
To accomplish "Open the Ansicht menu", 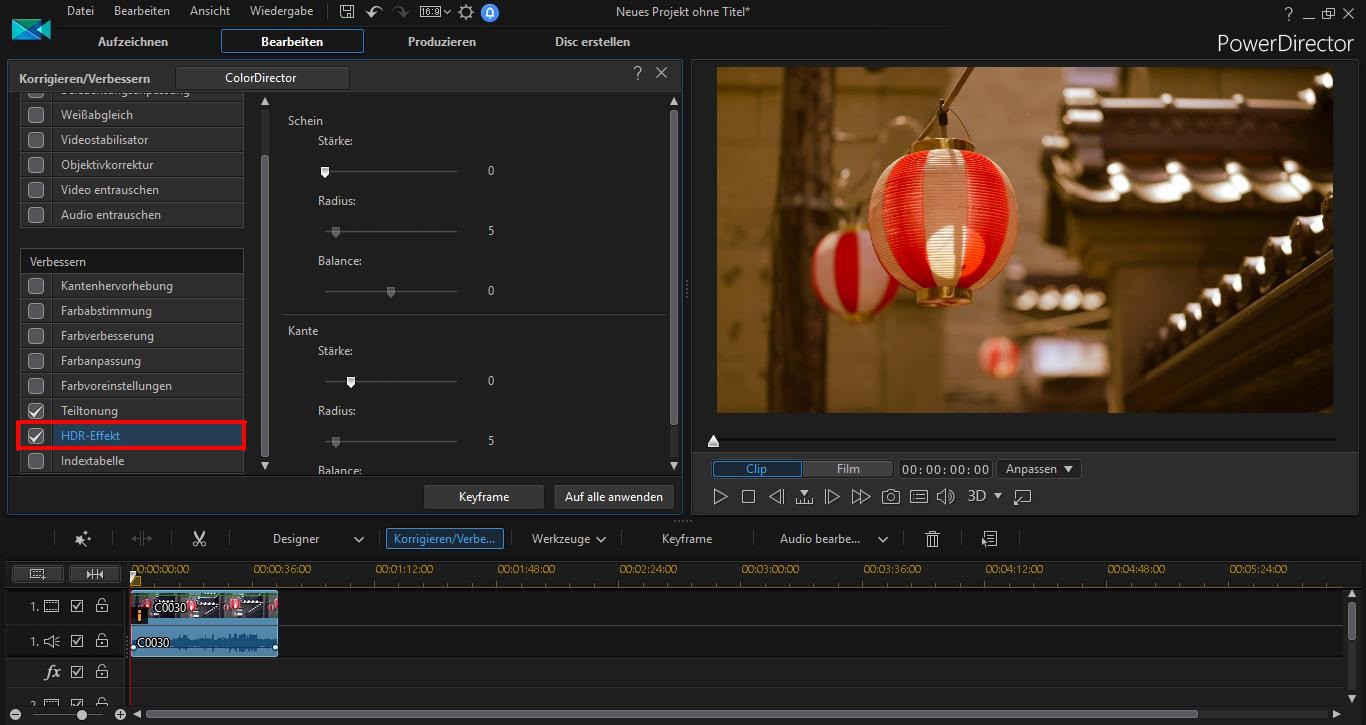I will coord(210,11).
